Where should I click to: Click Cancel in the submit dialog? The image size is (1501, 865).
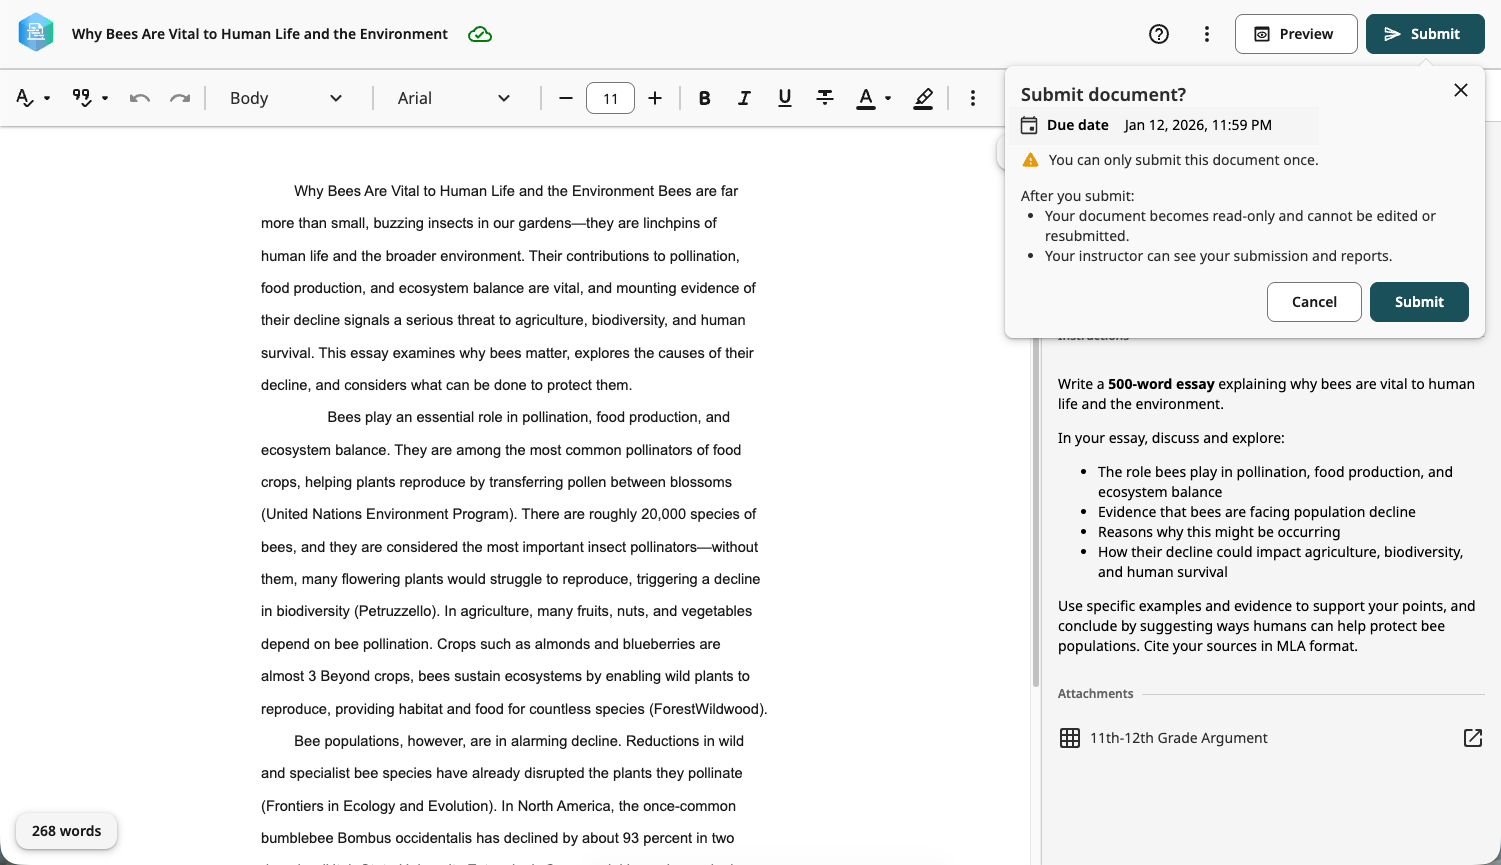tap(1314, 302)
